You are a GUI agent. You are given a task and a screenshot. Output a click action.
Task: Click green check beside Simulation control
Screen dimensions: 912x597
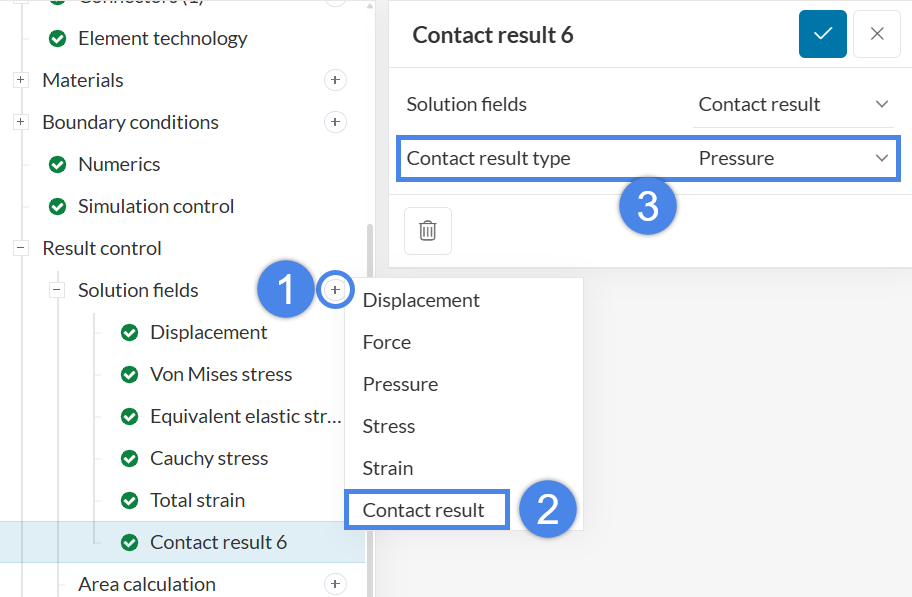[58, 206]
